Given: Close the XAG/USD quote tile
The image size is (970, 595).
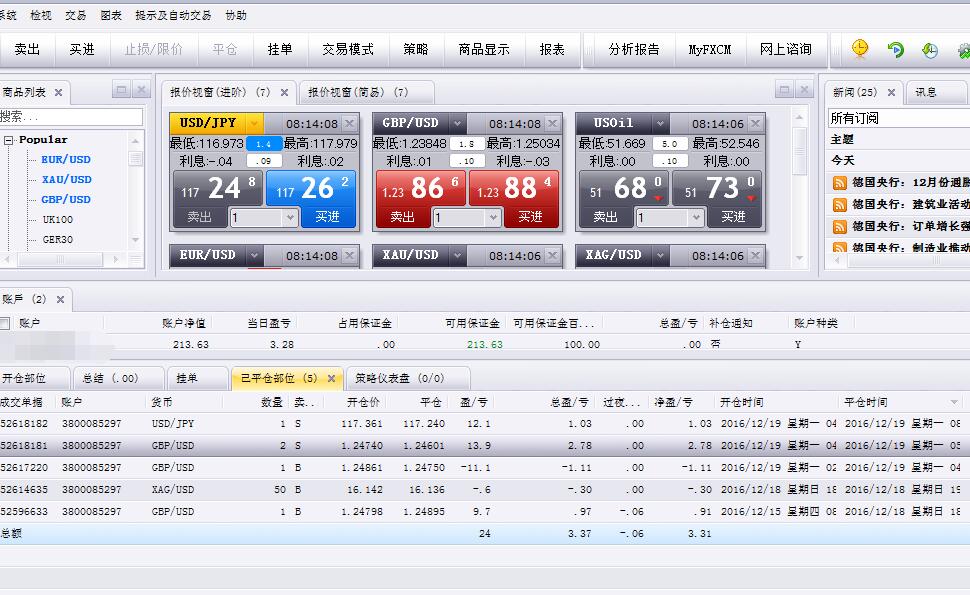Looking at the screenshot, I should (x=755, y=255).
